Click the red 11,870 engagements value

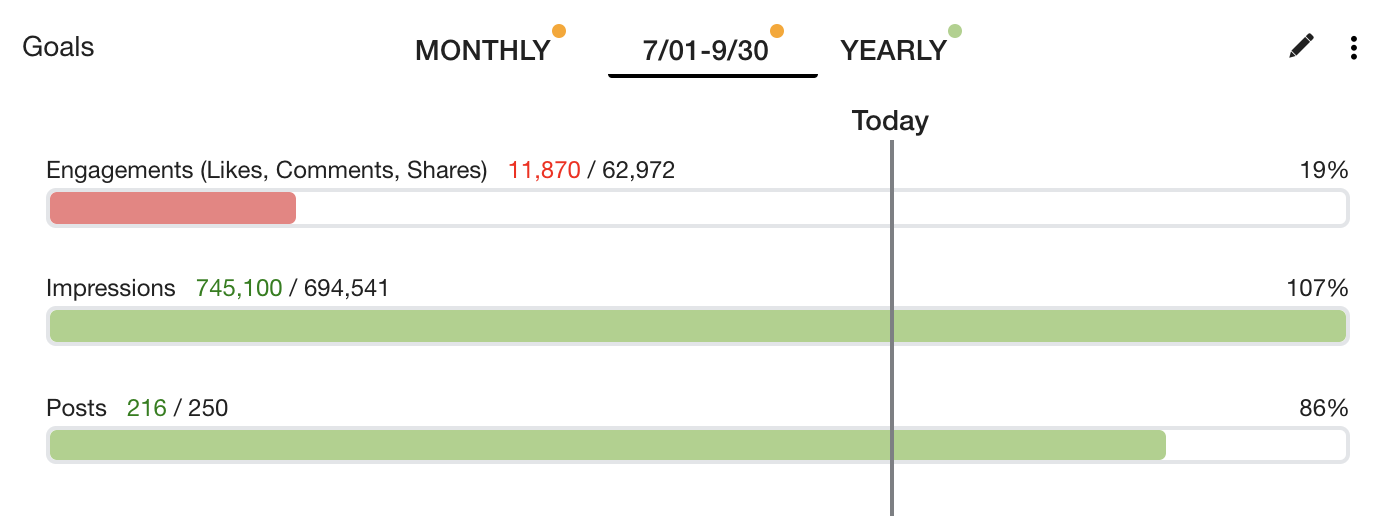(x=544, y=170)
